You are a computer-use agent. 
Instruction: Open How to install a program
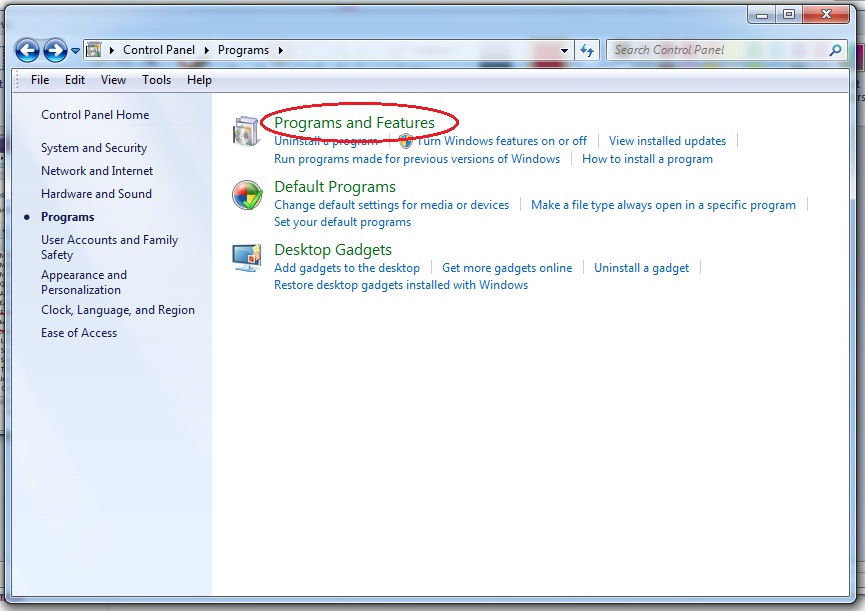coord(647,159)
